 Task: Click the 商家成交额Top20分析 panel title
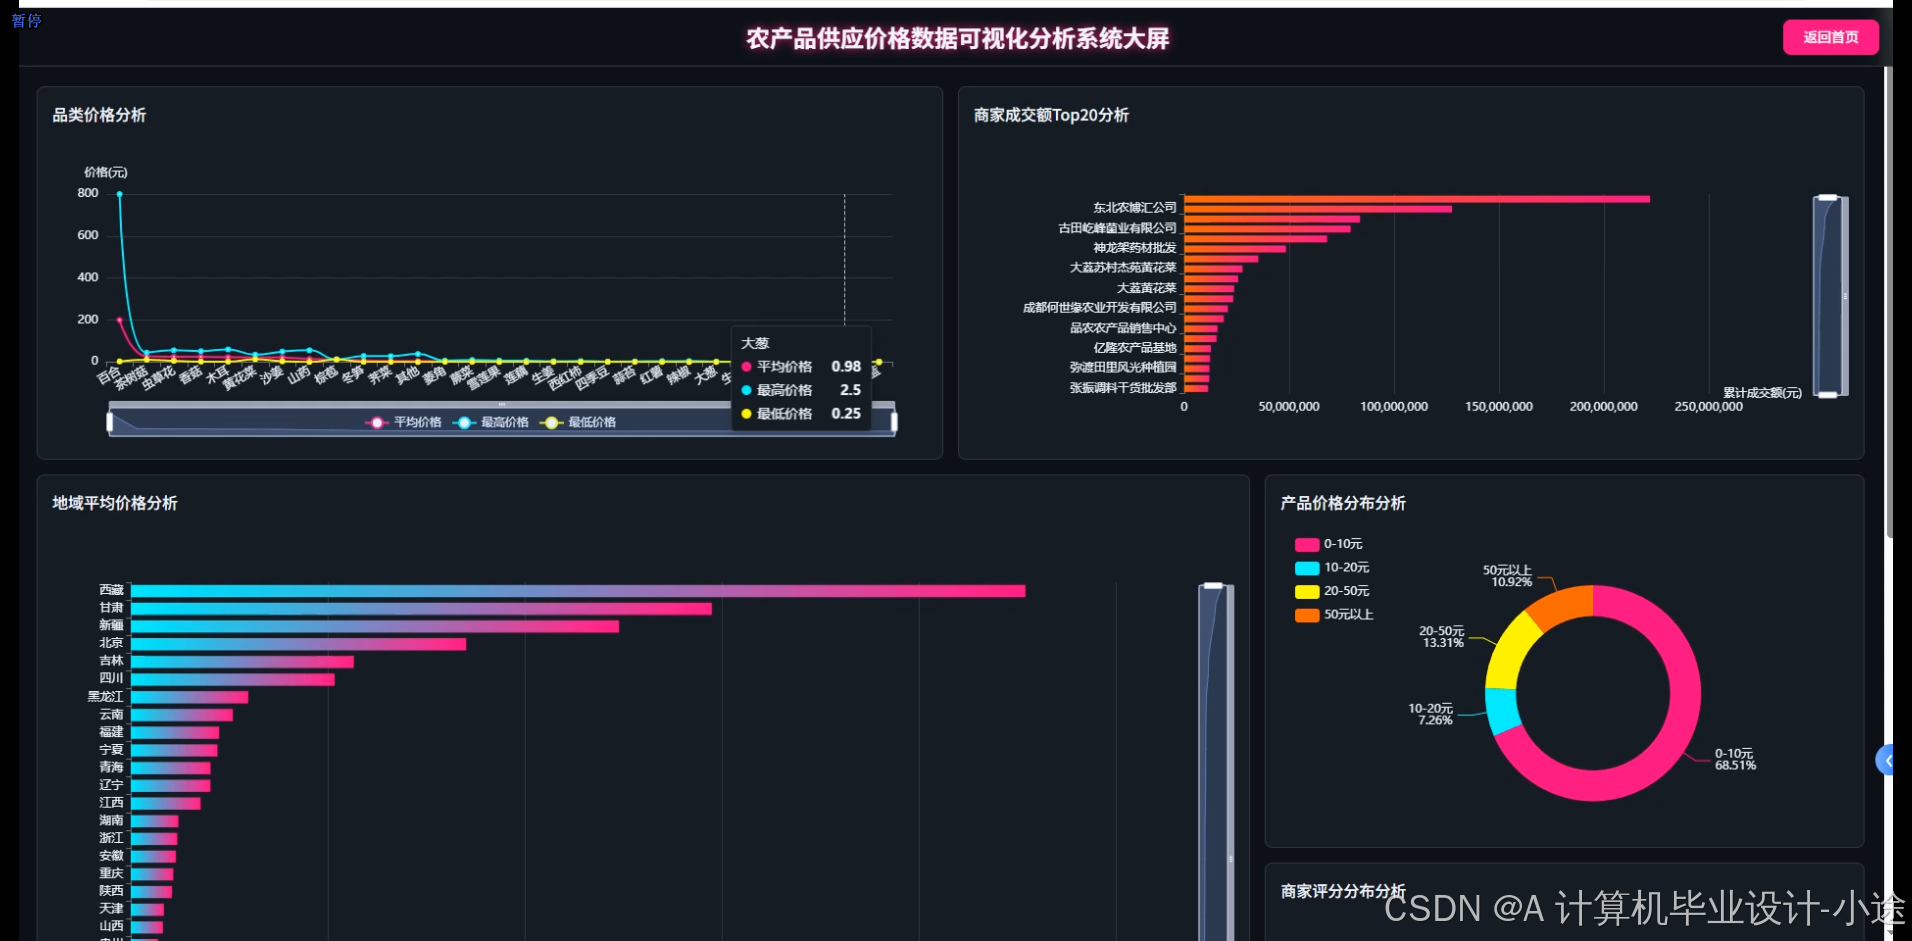(x=1051, y=115)
